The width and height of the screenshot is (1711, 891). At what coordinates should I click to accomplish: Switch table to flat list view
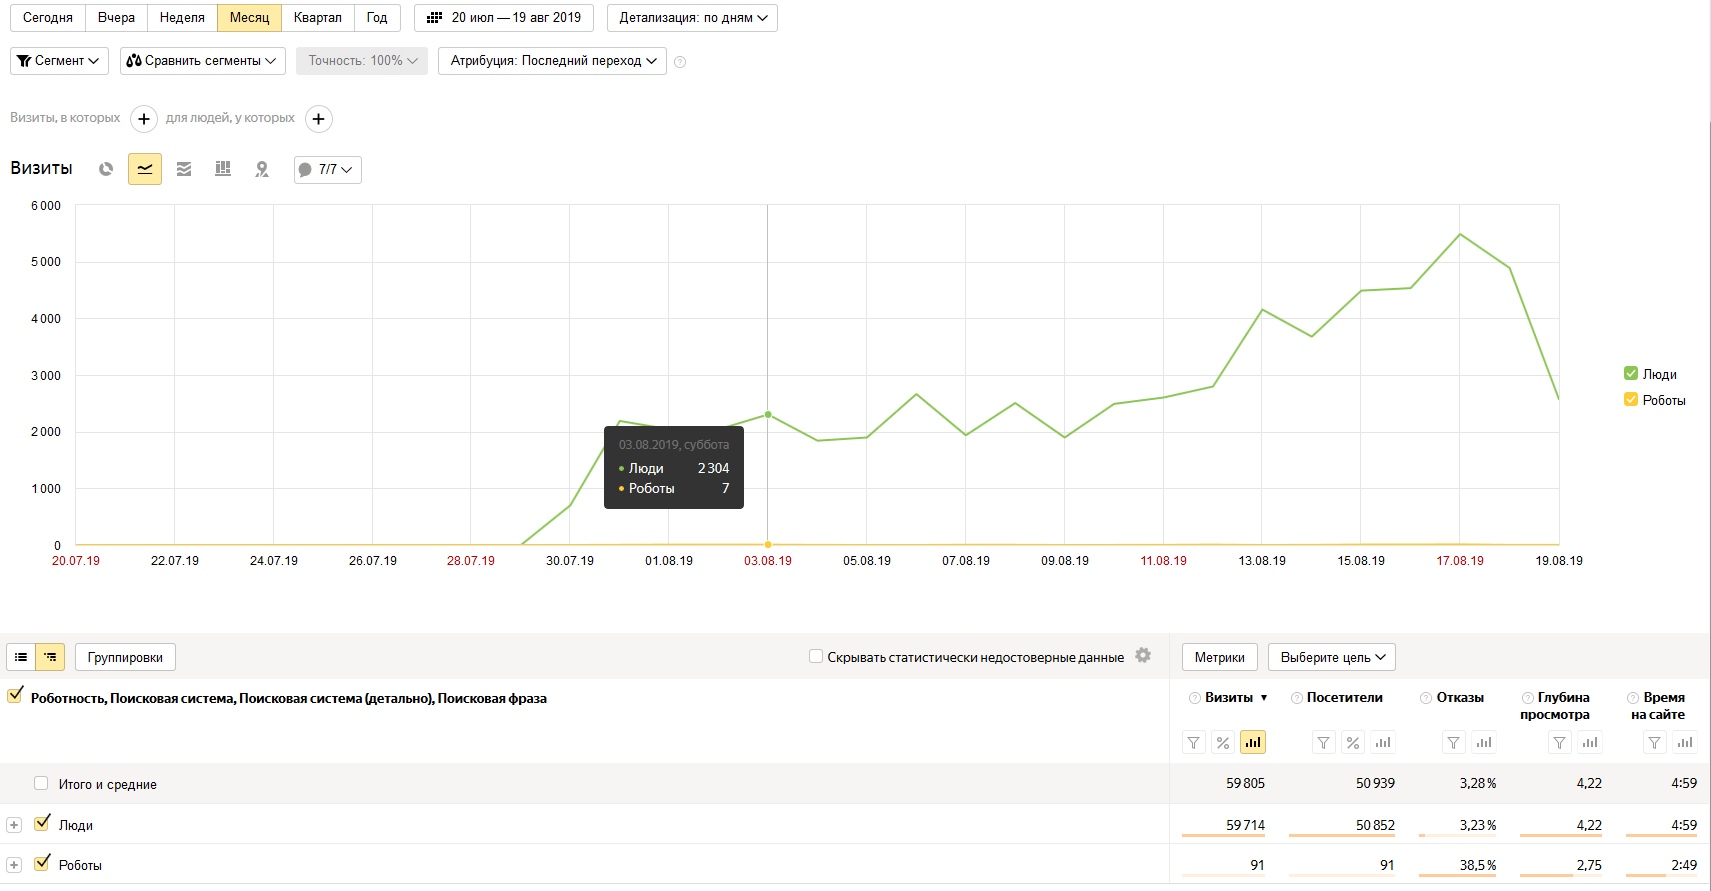coord(21,657)
